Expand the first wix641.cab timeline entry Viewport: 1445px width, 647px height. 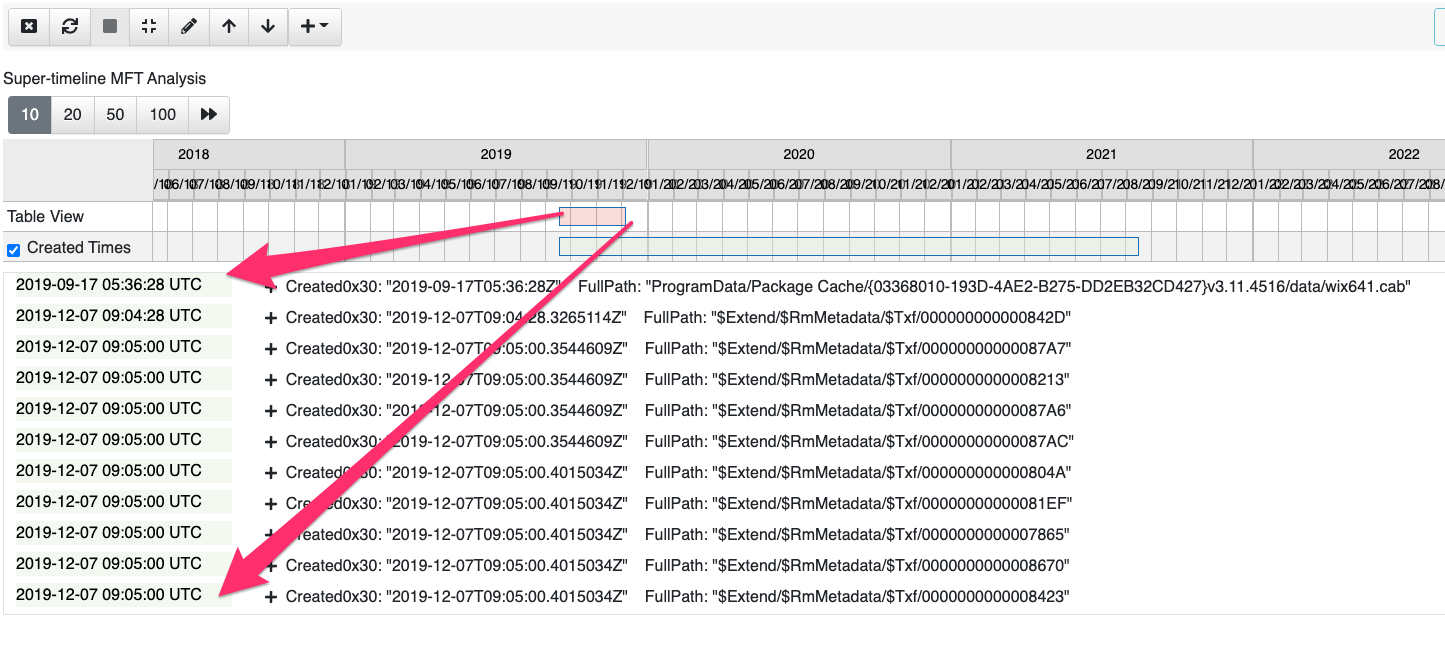coord(268,287)
